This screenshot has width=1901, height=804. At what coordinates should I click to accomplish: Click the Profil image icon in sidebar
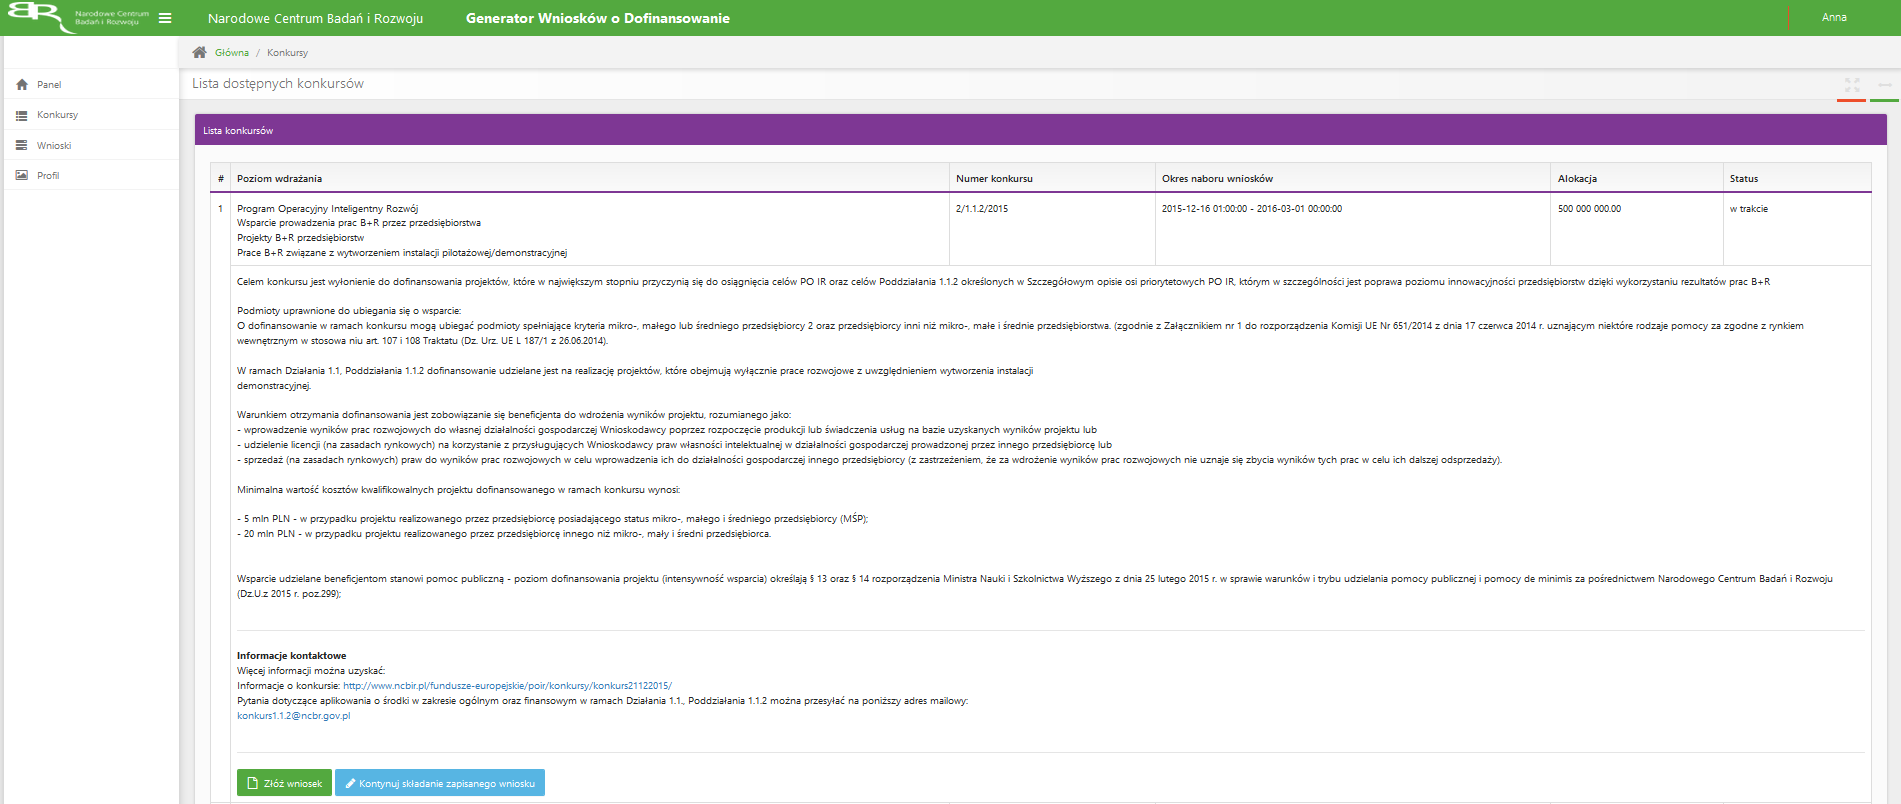[x=22, y=175]
